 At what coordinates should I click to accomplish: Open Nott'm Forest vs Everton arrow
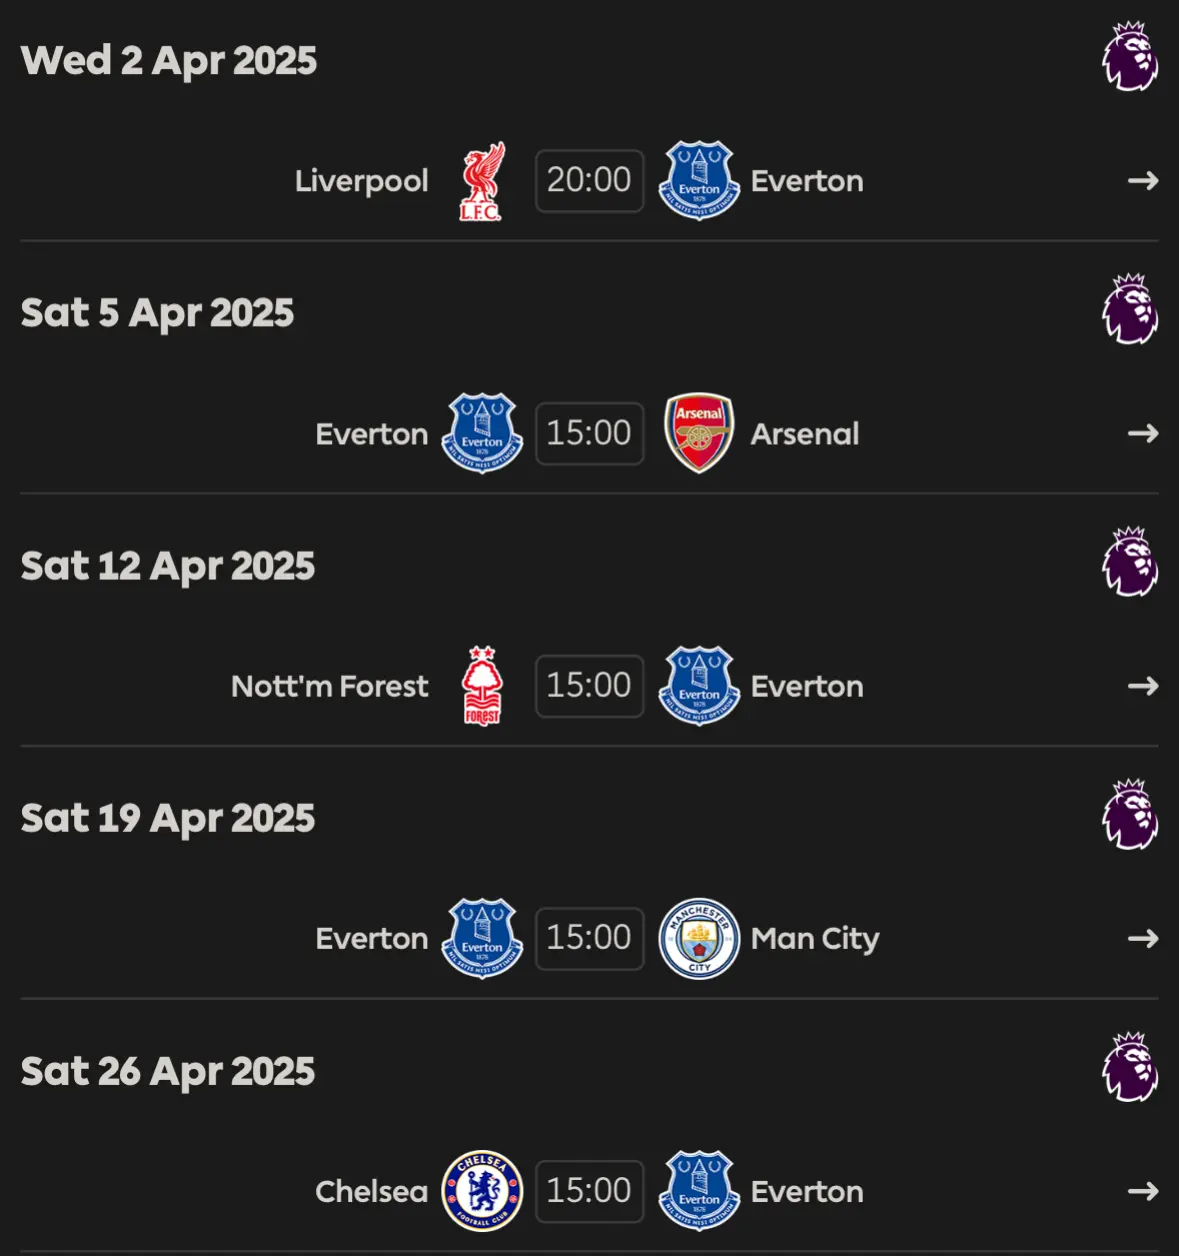[1143, 686]
